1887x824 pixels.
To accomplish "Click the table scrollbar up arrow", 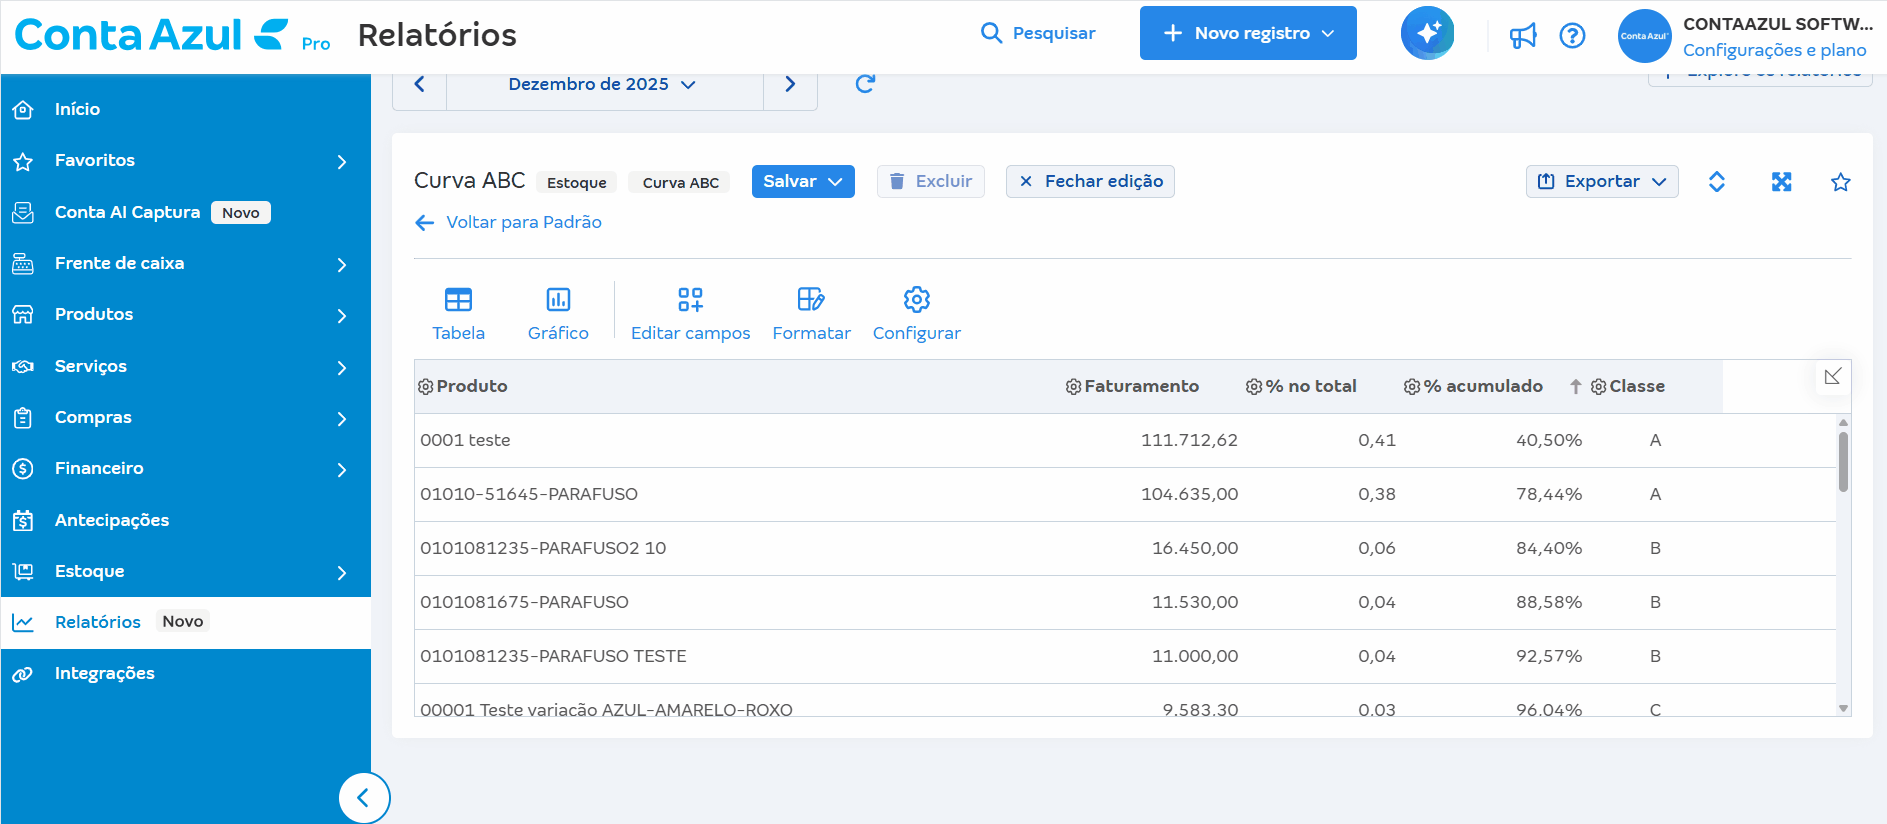I will [x=1843, y=422].
